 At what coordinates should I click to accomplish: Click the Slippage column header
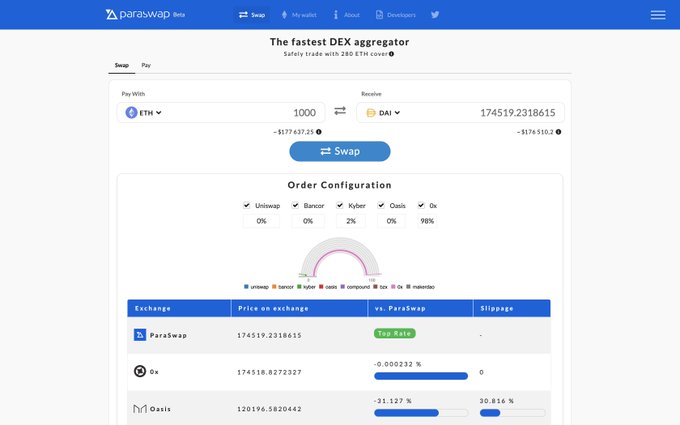click(512, 308)
